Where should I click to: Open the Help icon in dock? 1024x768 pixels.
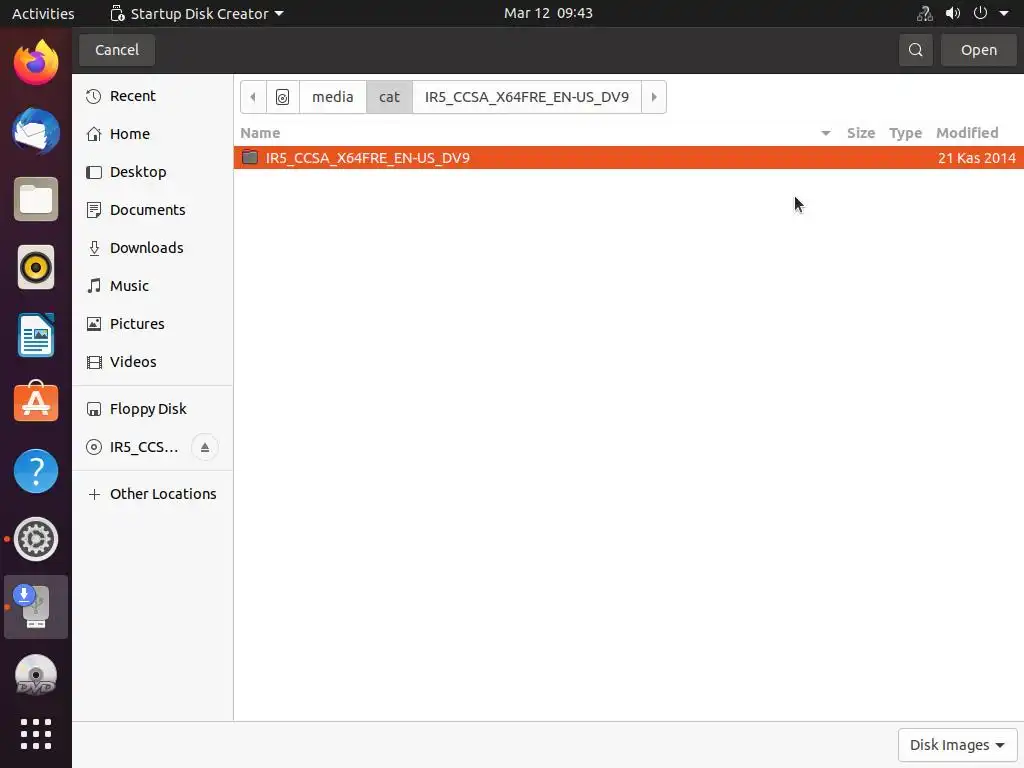pyautogui.click(x=36, y=471)
